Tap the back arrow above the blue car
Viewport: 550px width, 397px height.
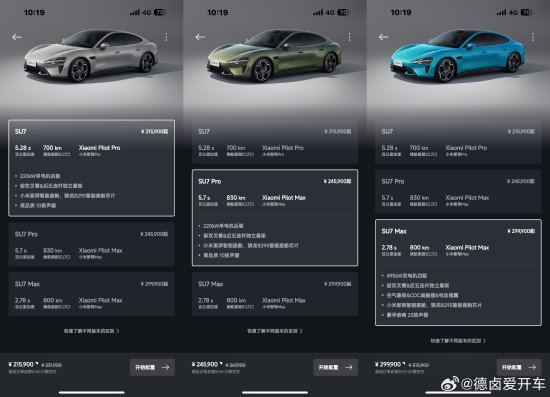pos(384,37)
